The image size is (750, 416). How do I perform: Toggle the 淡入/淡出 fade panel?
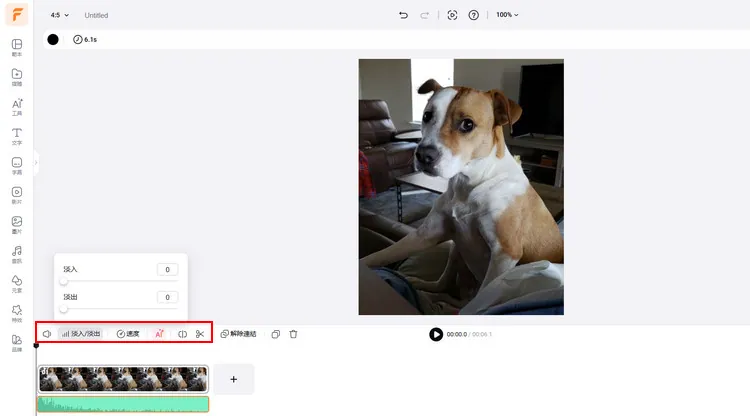81,334
